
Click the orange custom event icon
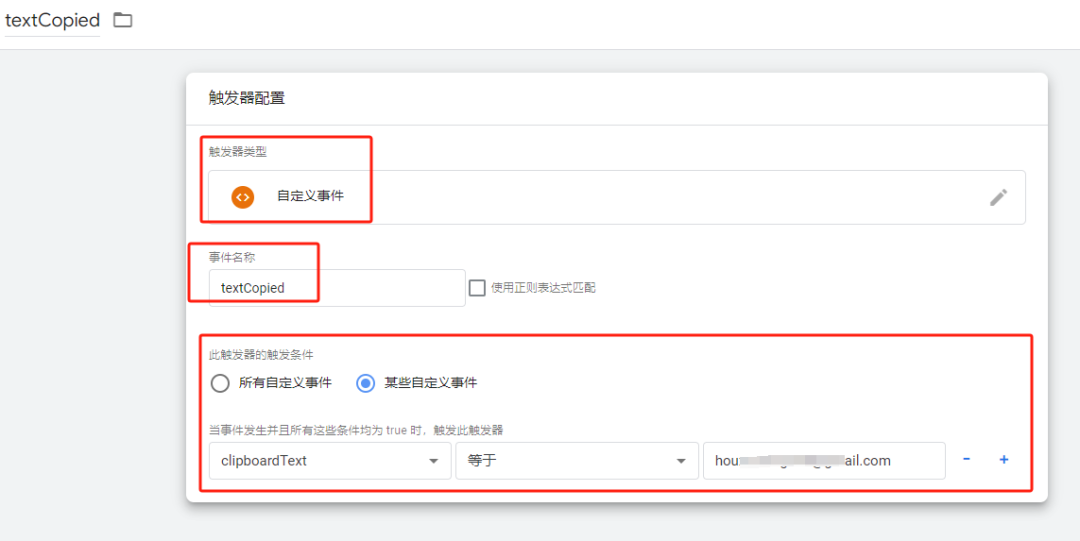[x=242, y=196]
